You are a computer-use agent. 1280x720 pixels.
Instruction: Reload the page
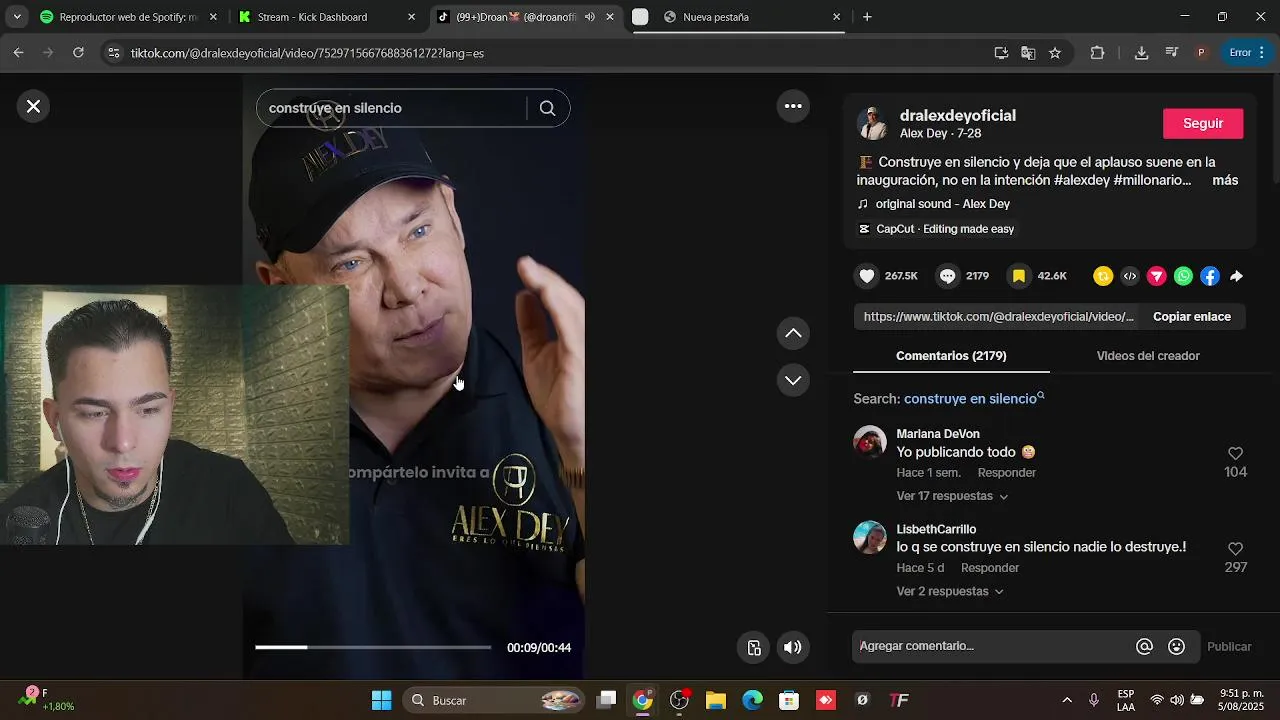[x=78, y=53]
